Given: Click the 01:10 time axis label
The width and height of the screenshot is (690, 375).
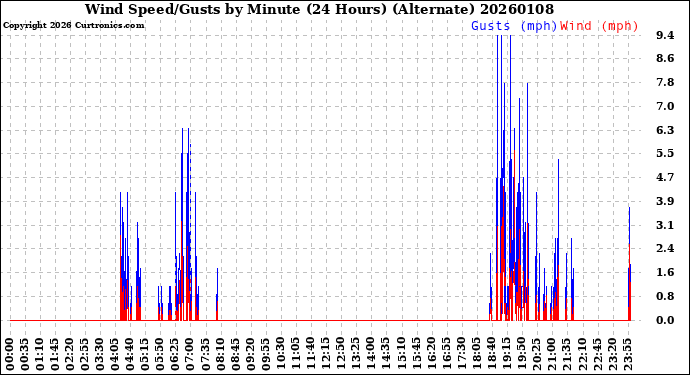Looking at the screenshot, I should click(40, 355).
